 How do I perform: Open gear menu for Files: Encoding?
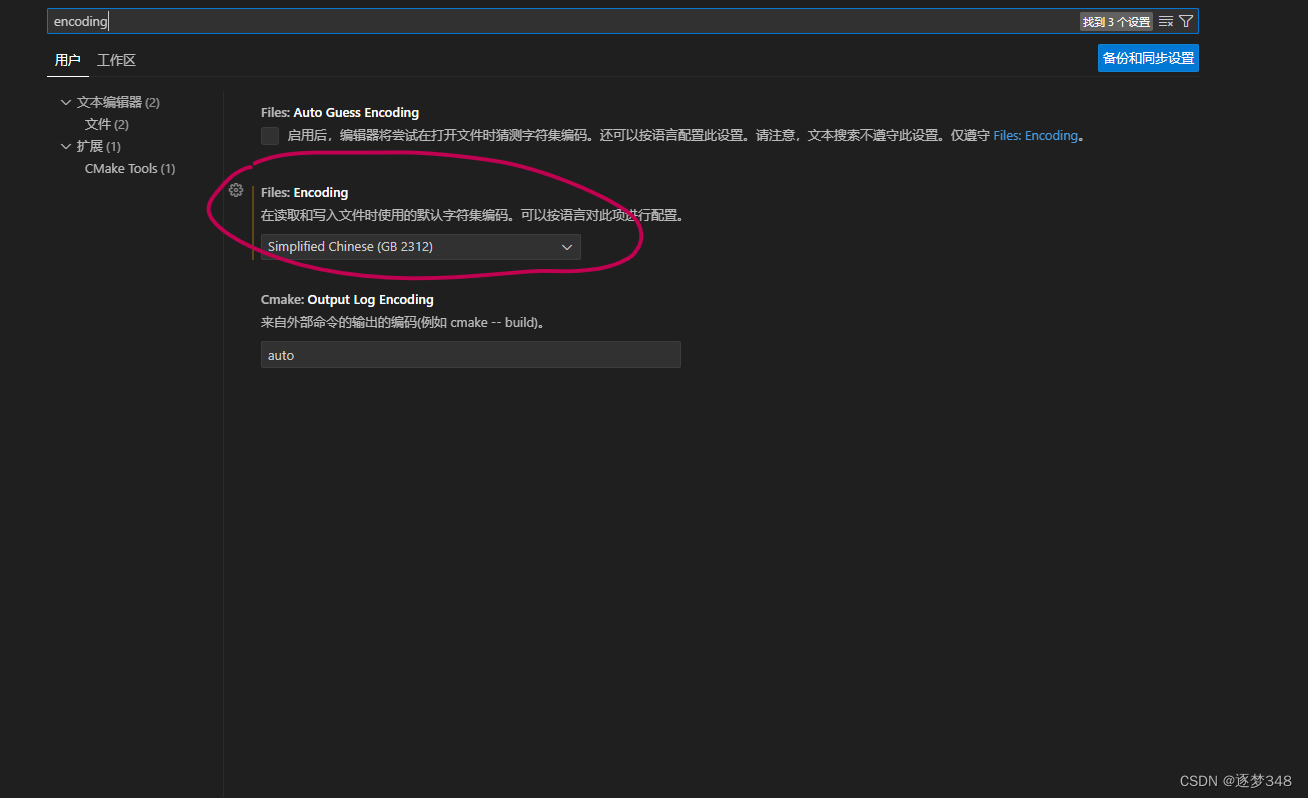pyautogui.click(x=236, y=190)
